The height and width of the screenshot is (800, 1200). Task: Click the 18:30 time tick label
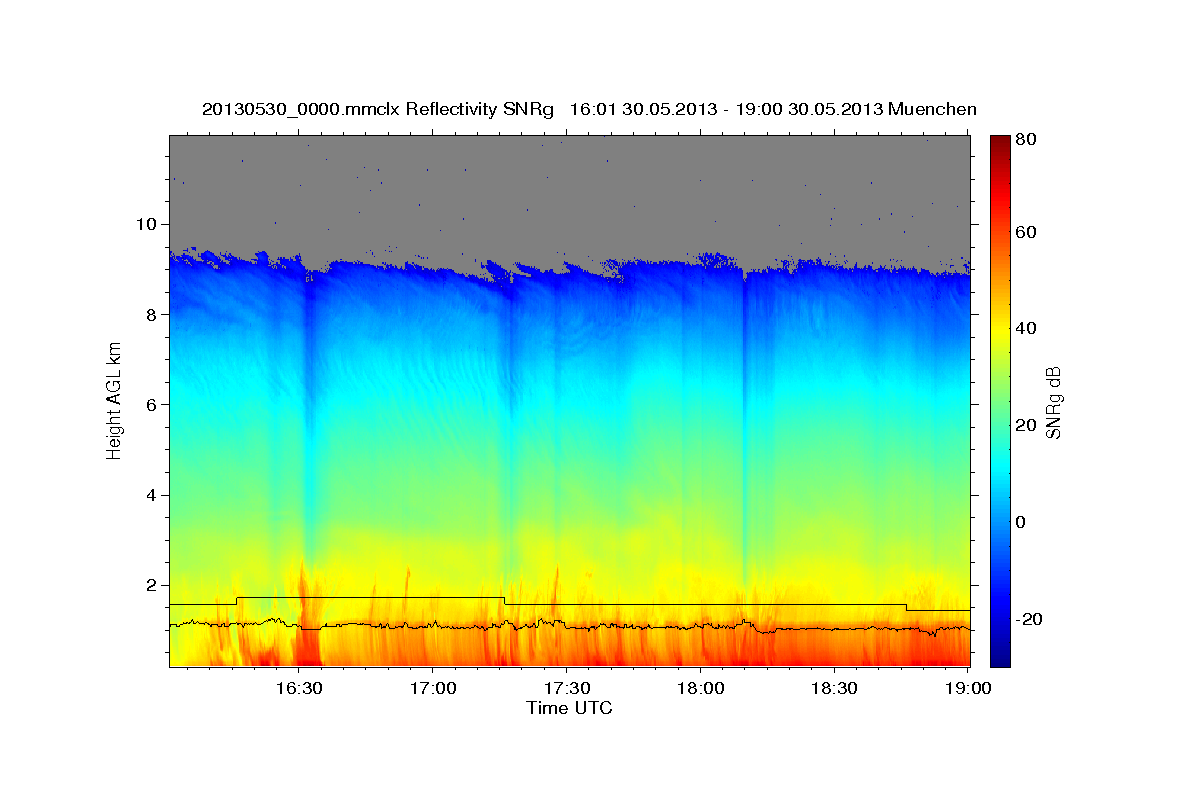click(834, 688)
